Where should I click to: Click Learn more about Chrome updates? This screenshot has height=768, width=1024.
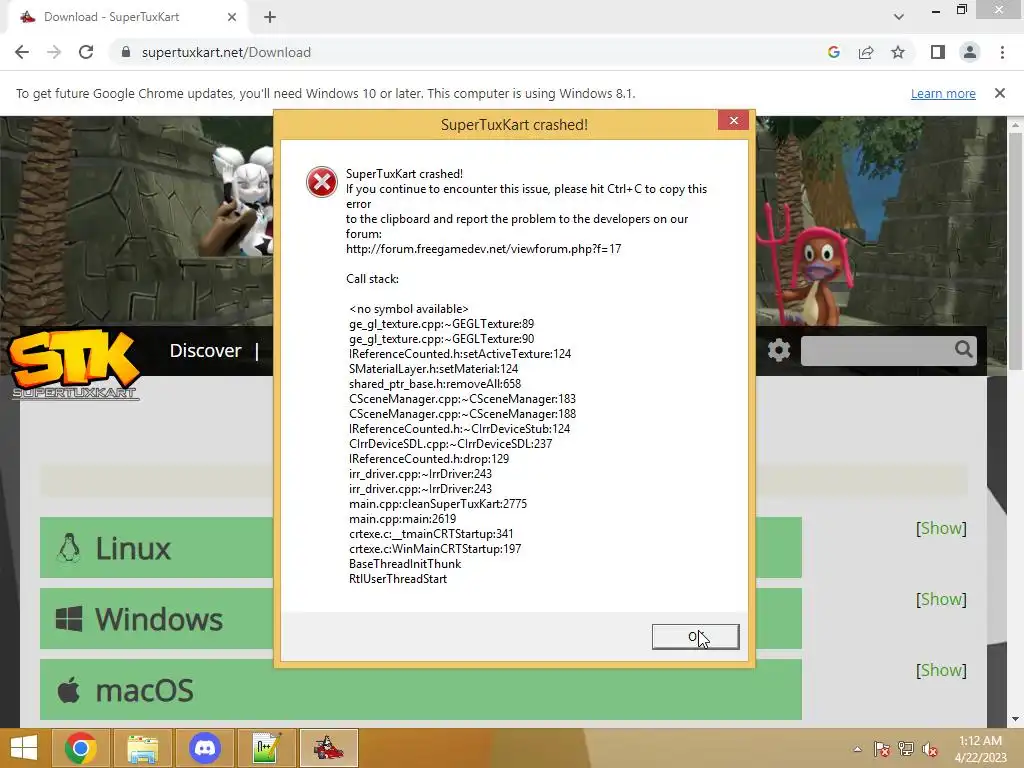[943, 93]
